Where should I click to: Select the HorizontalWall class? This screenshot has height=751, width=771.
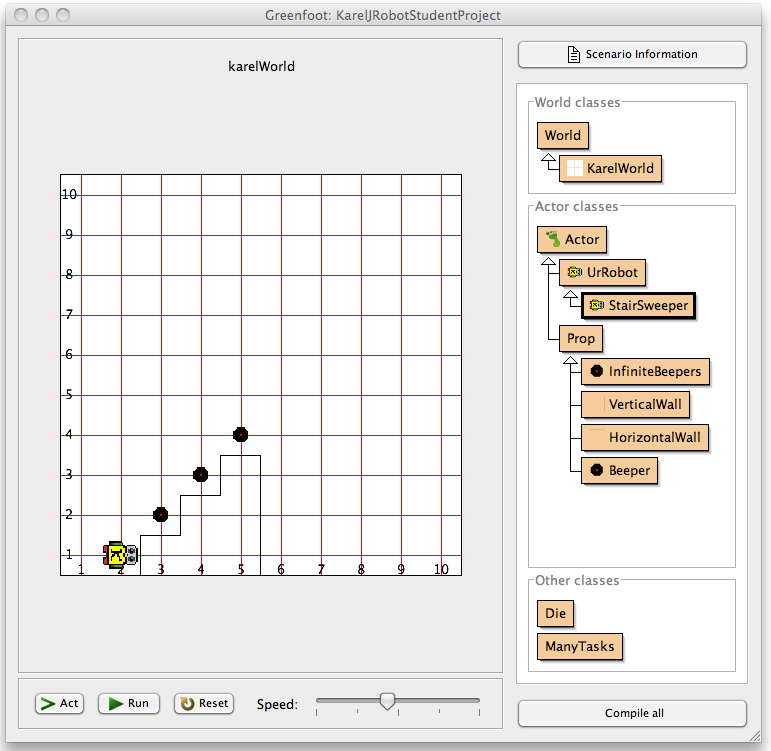(x=645, y=437)
